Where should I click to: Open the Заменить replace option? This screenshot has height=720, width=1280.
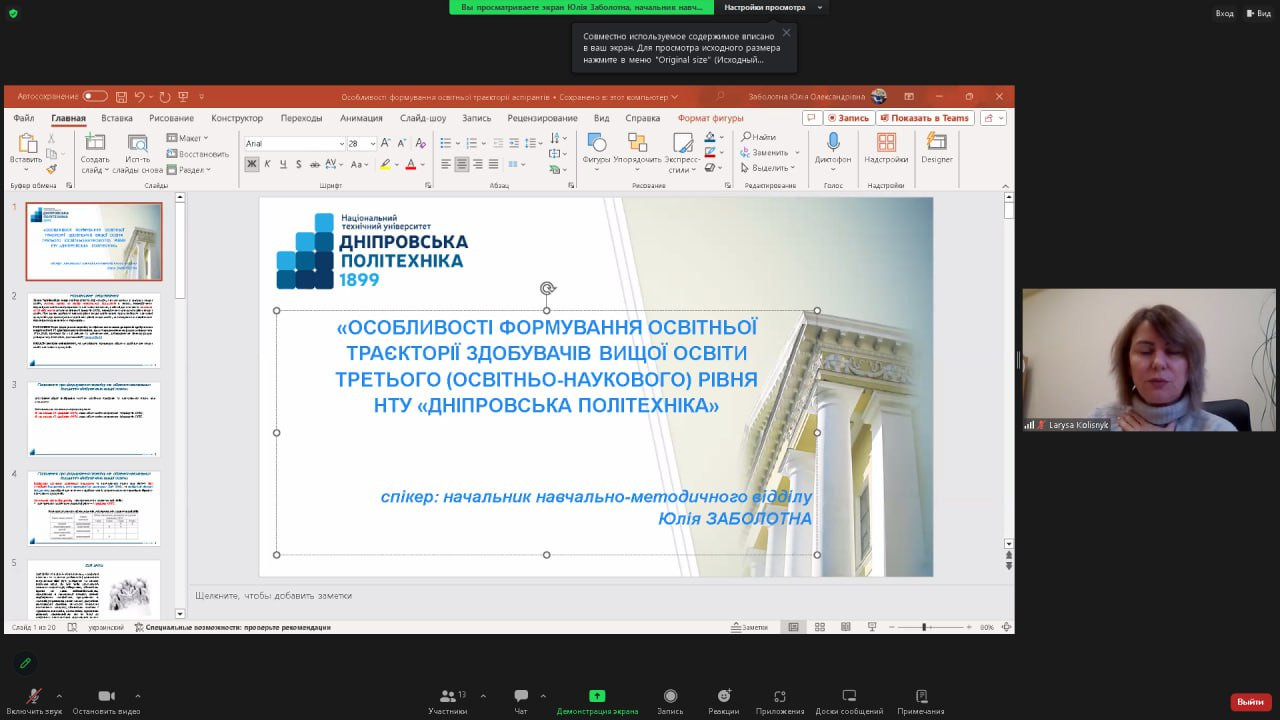coord(765,153)
